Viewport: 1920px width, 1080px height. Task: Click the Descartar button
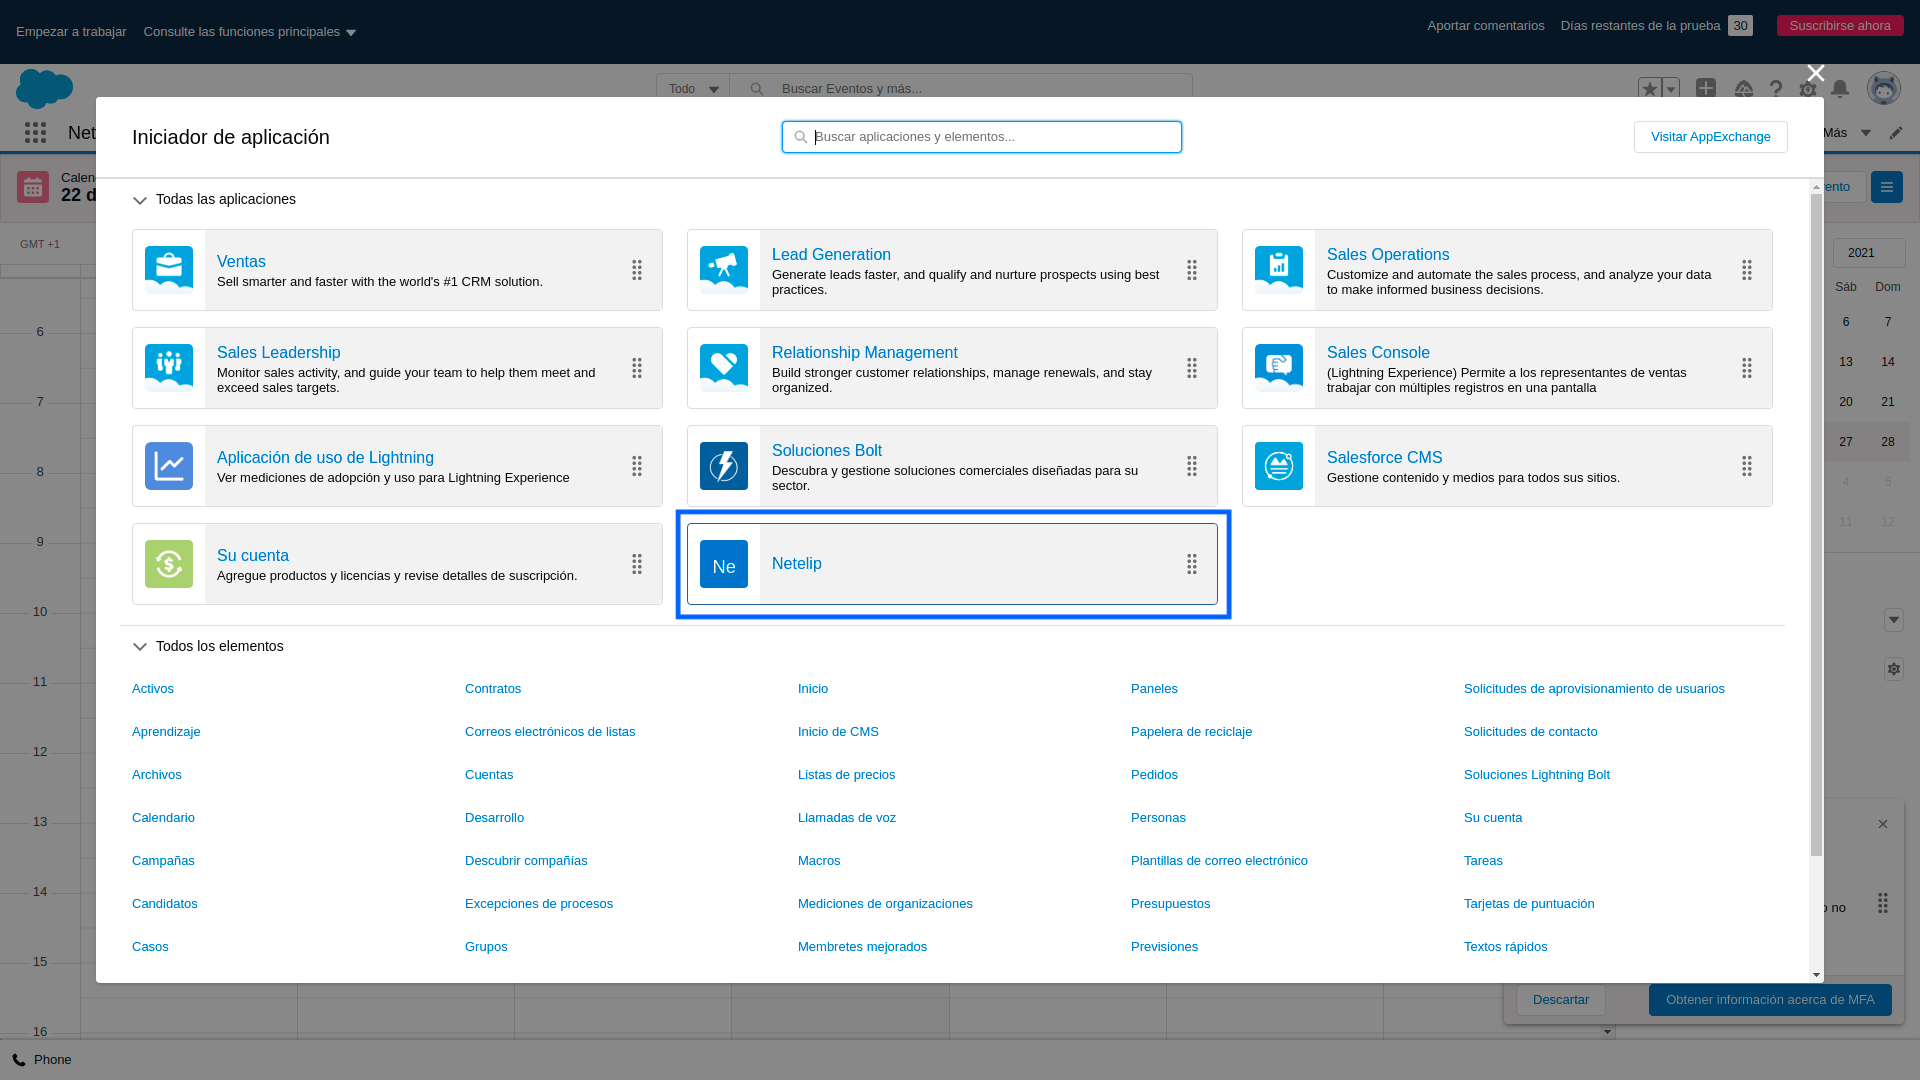point(1561,1000)
